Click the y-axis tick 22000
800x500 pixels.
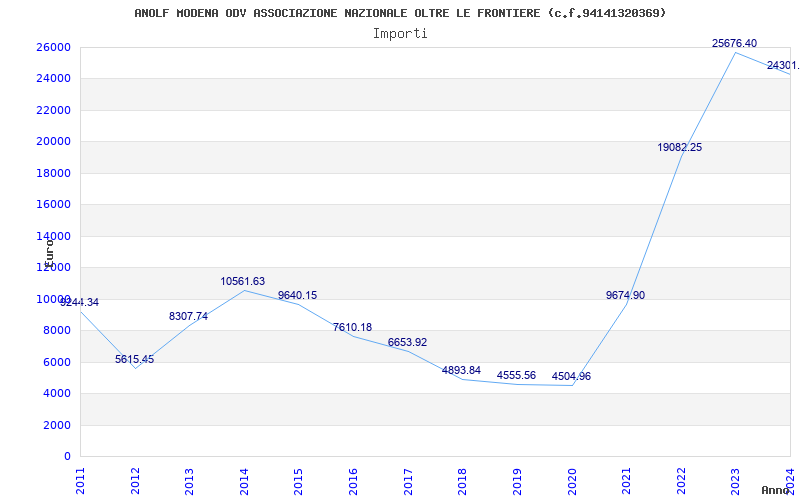tap(53, 110)
